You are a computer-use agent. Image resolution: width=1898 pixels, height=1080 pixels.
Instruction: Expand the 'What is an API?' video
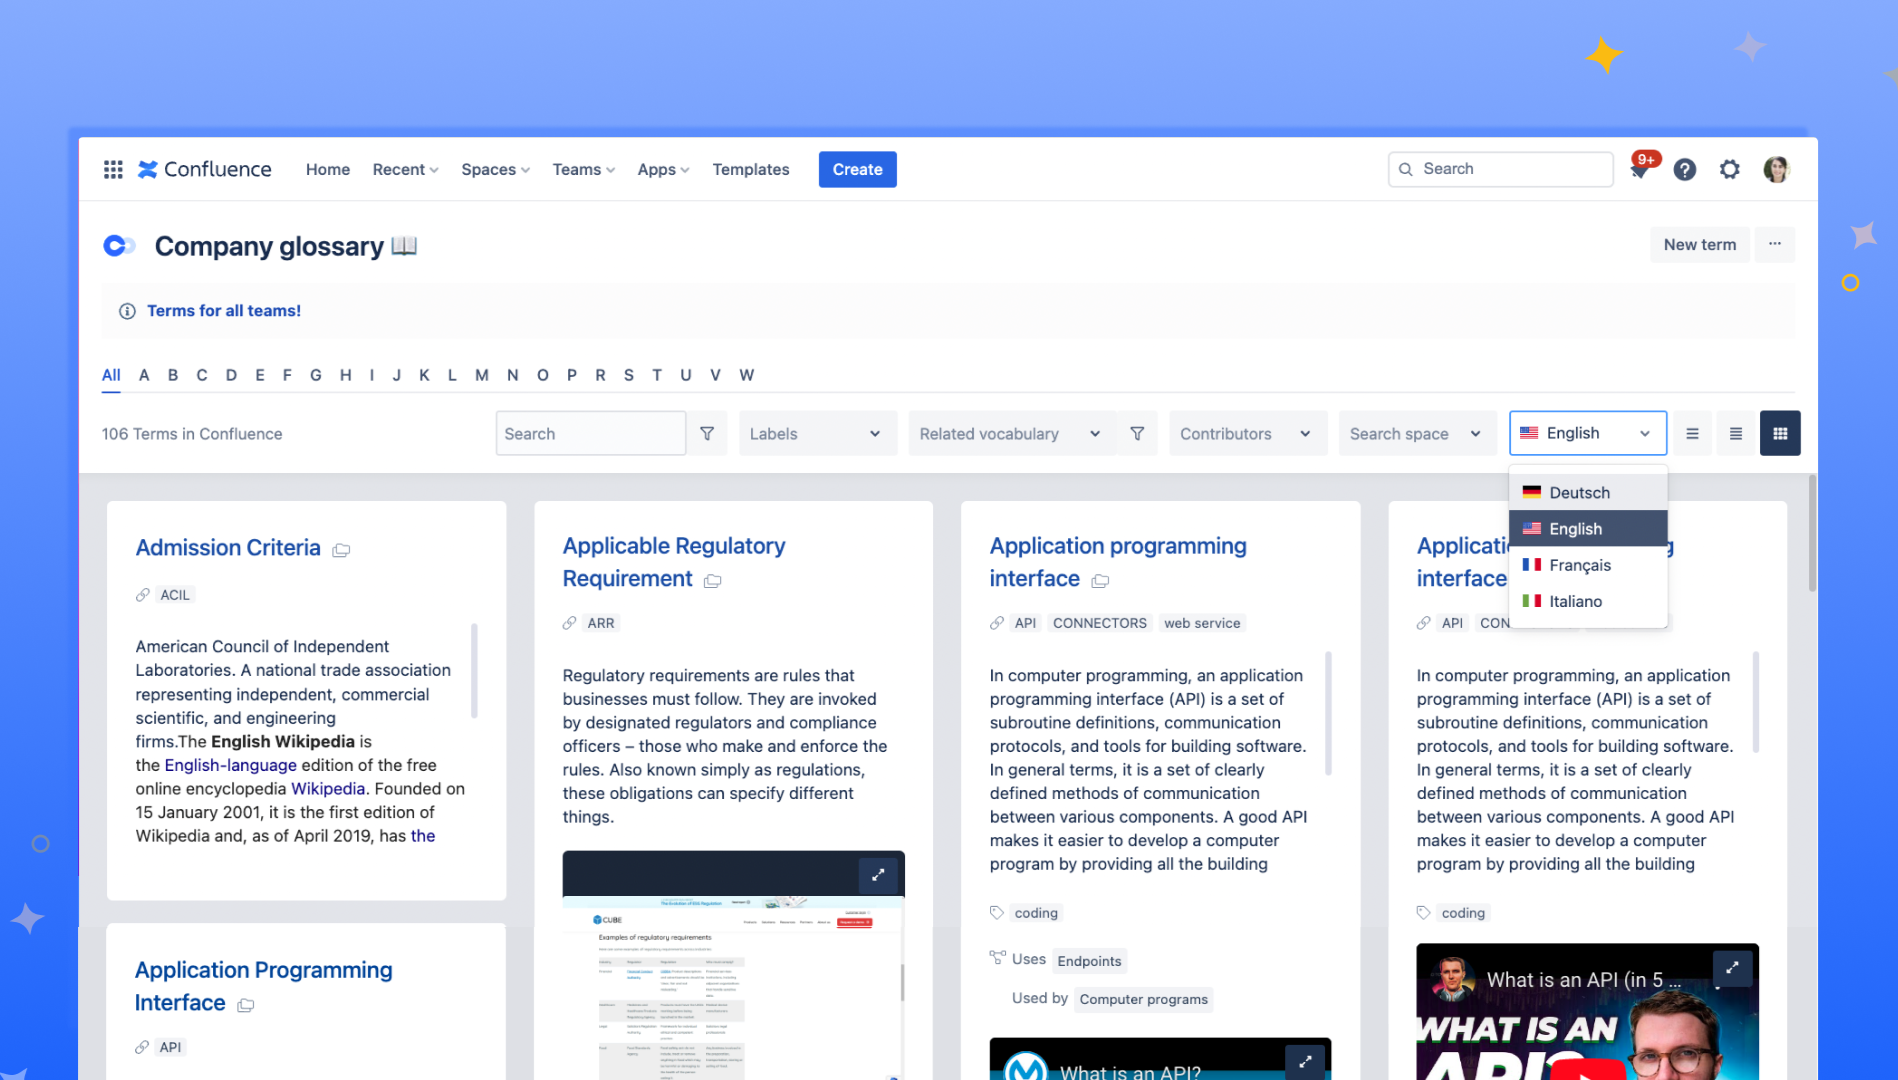(1305, 1061)
